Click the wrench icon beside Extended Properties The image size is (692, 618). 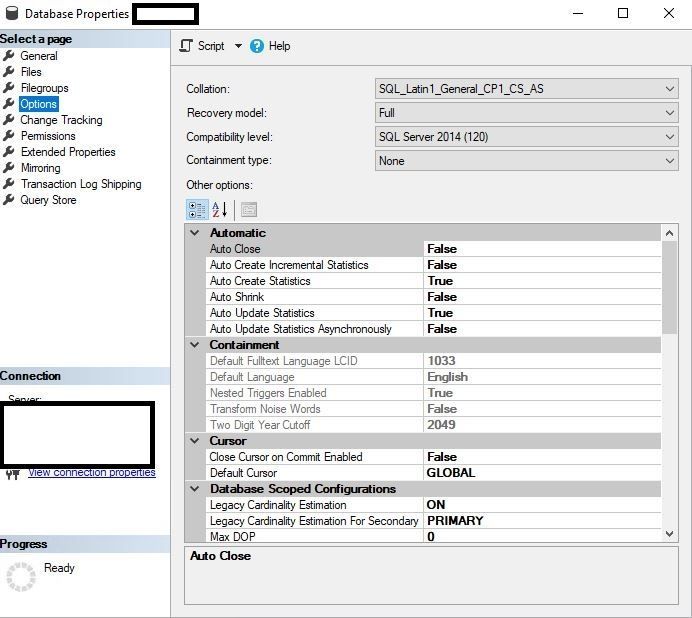click(9, 151)
